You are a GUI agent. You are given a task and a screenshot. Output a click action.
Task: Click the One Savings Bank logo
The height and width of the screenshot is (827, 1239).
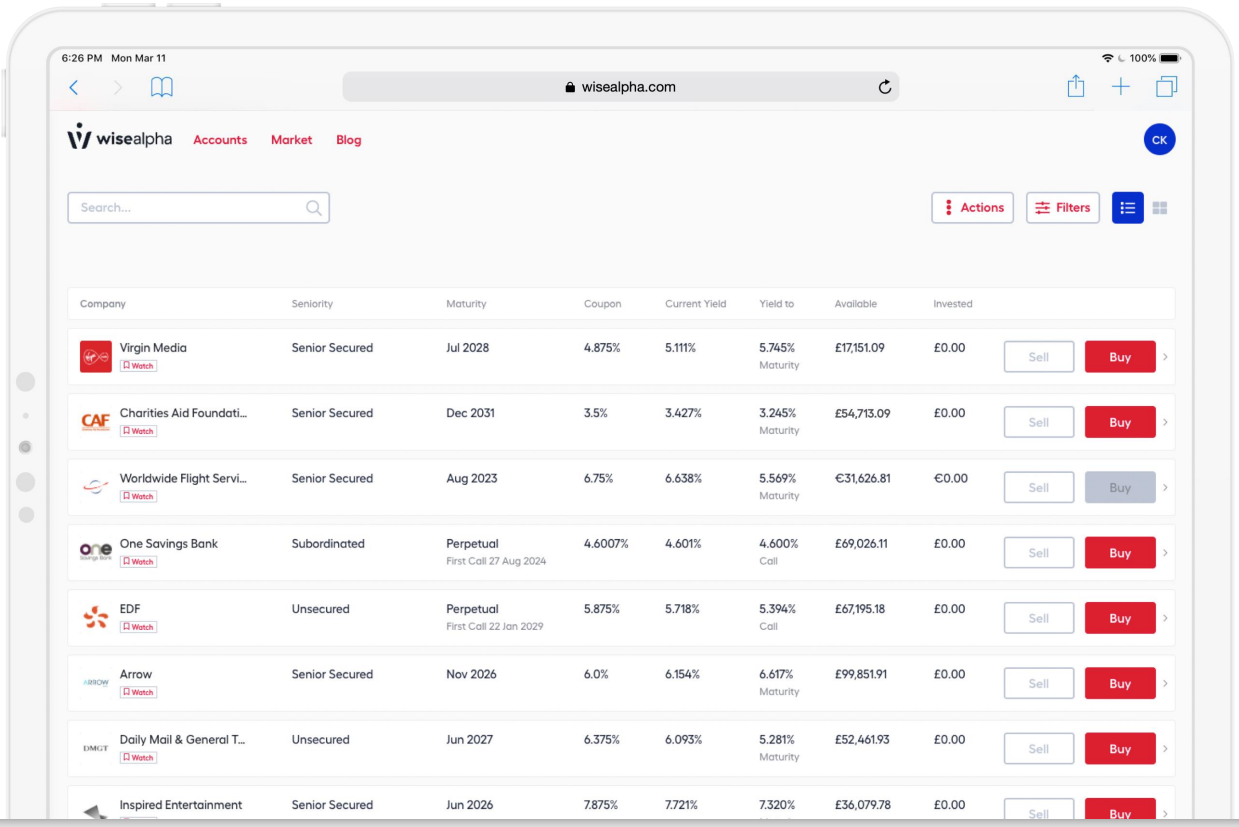click(x=96, y=552)
